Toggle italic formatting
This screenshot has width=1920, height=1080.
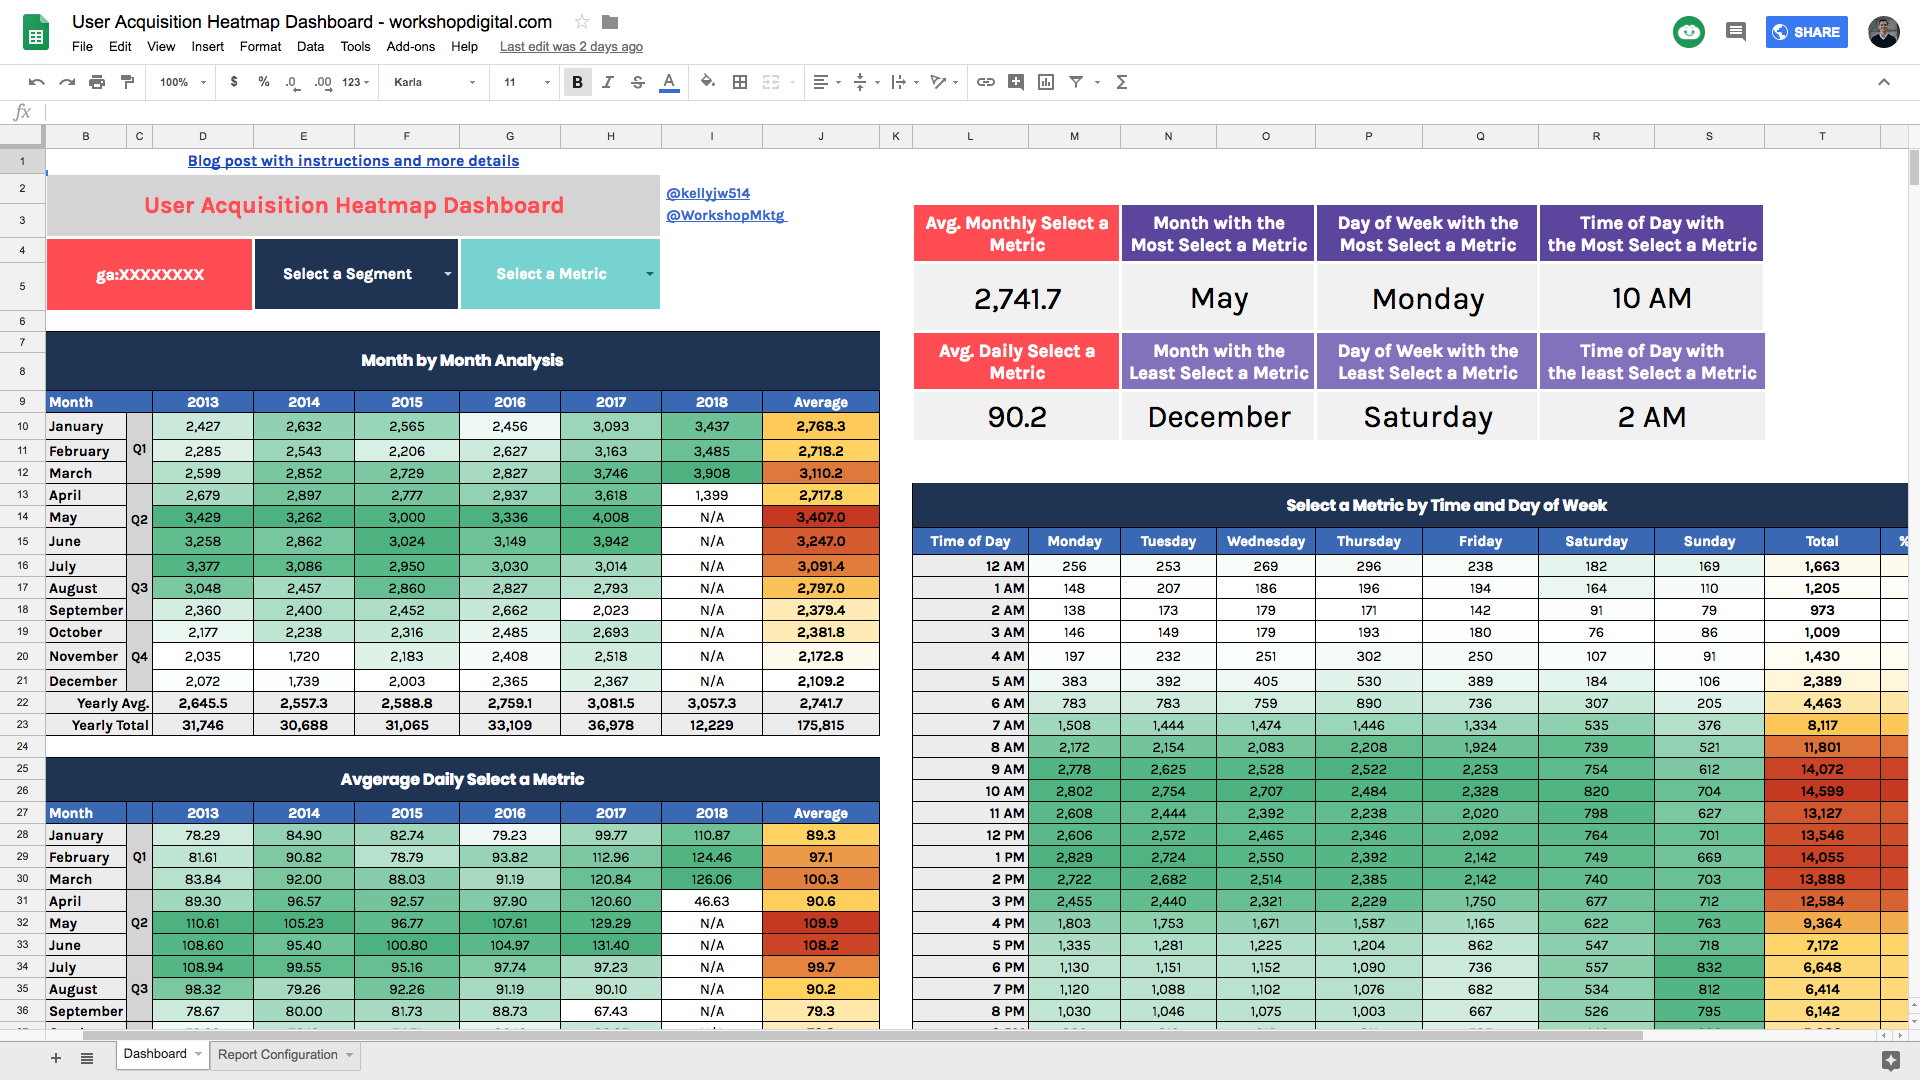coord(608,82)
